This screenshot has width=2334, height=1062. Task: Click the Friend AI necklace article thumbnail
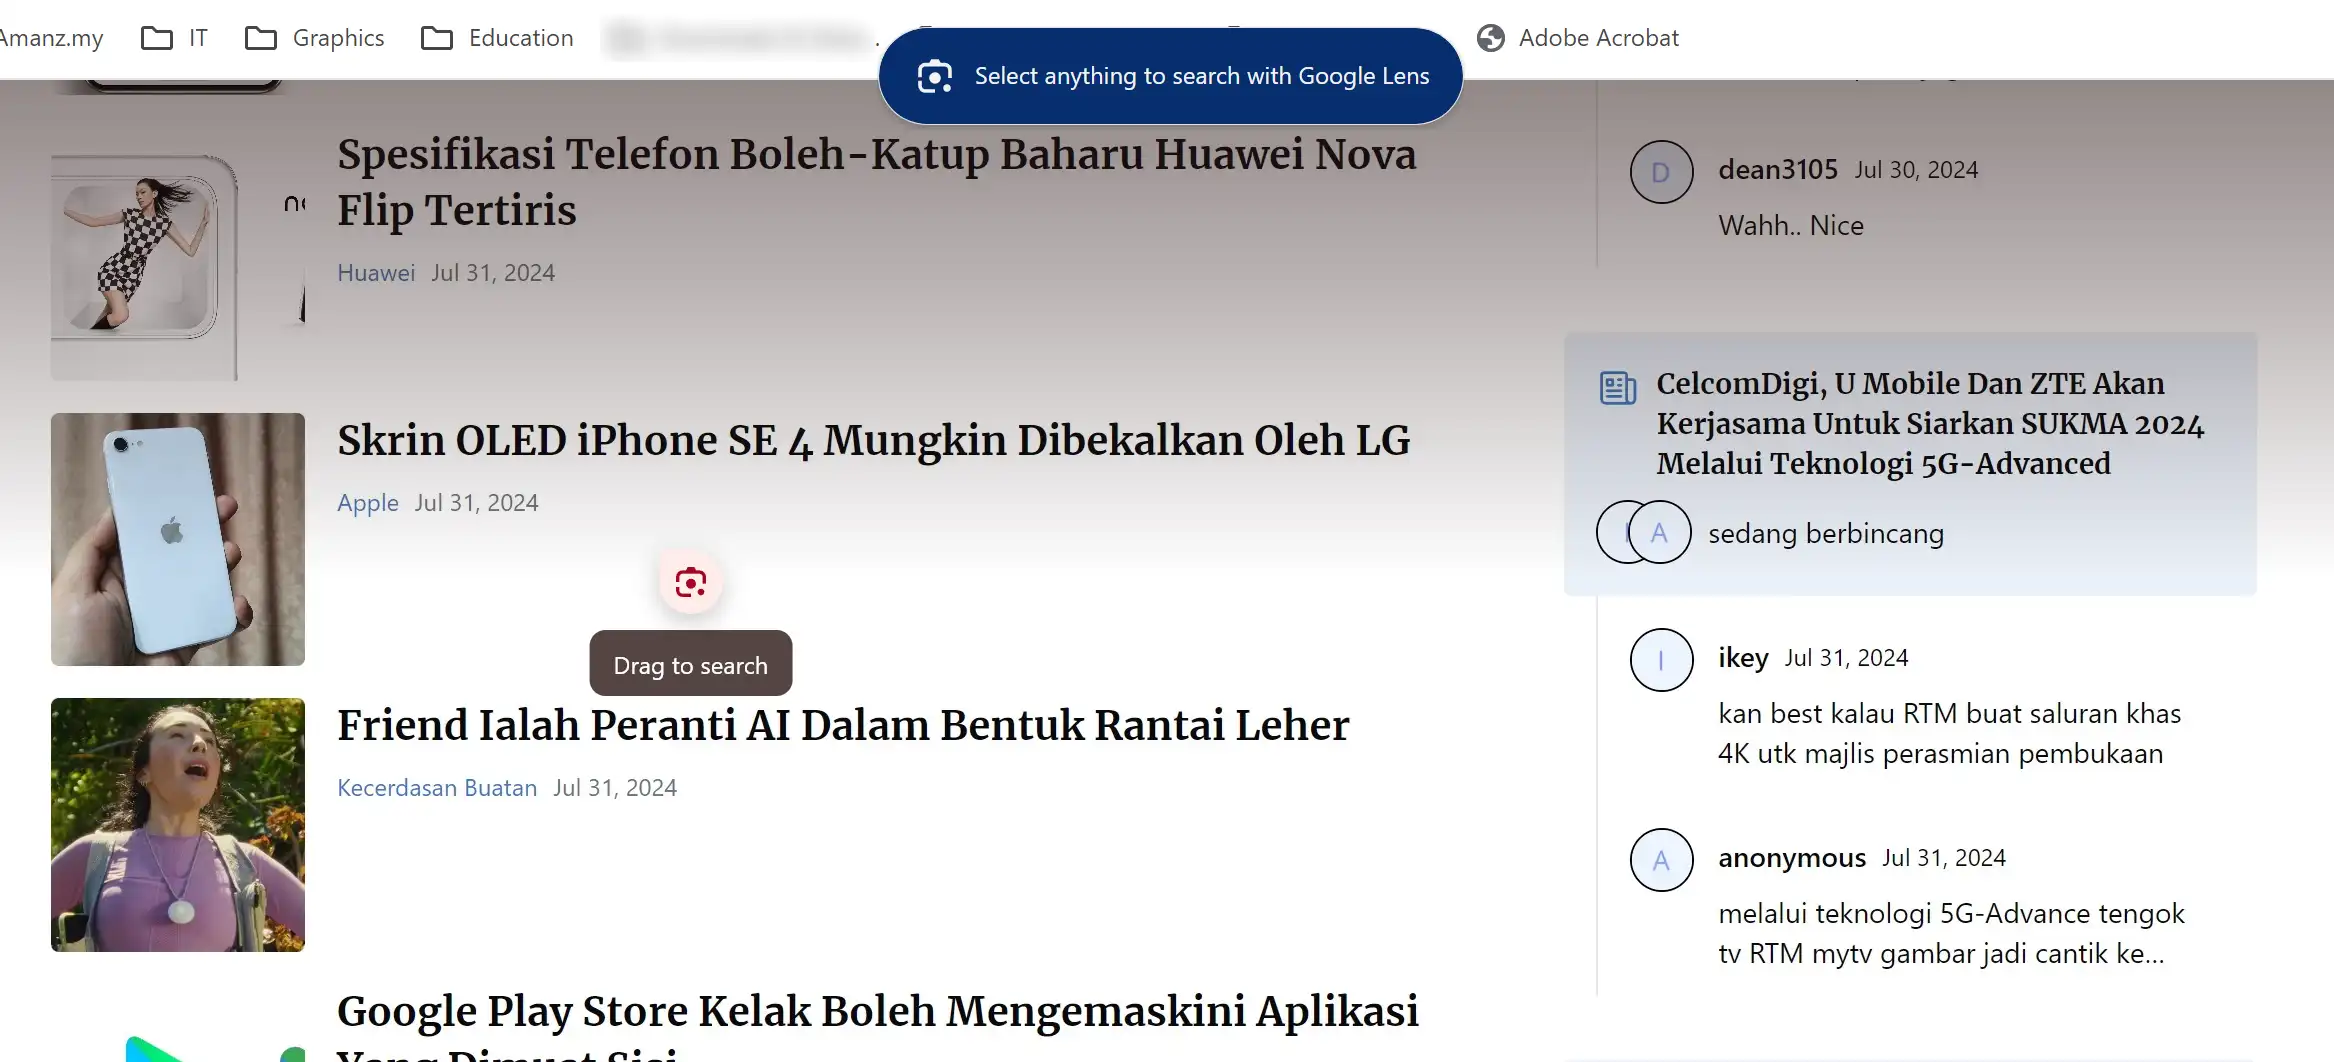pyautogui.click(x=178, y=825)
